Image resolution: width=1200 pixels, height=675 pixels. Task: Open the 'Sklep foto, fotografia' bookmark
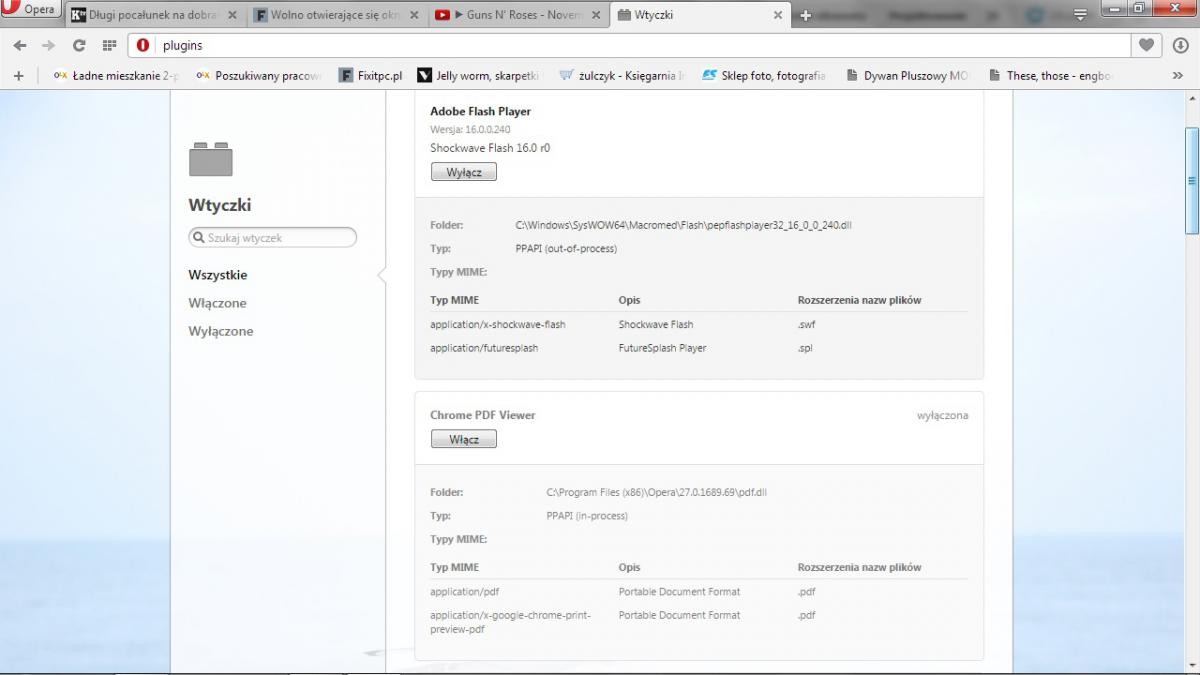[x=764, y=75]
